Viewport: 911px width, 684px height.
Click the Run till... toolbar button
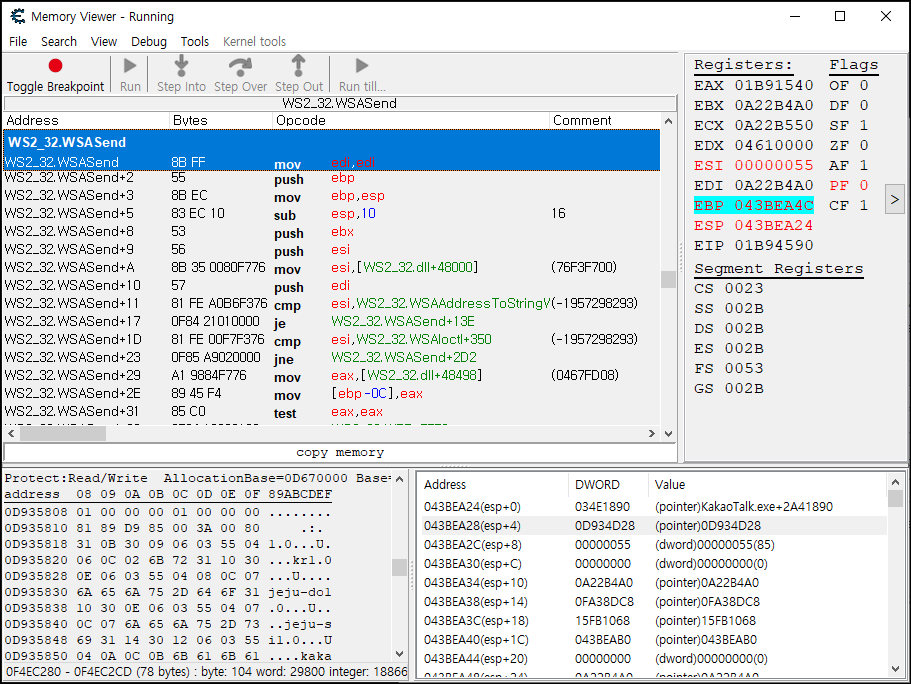click(362, 74)
